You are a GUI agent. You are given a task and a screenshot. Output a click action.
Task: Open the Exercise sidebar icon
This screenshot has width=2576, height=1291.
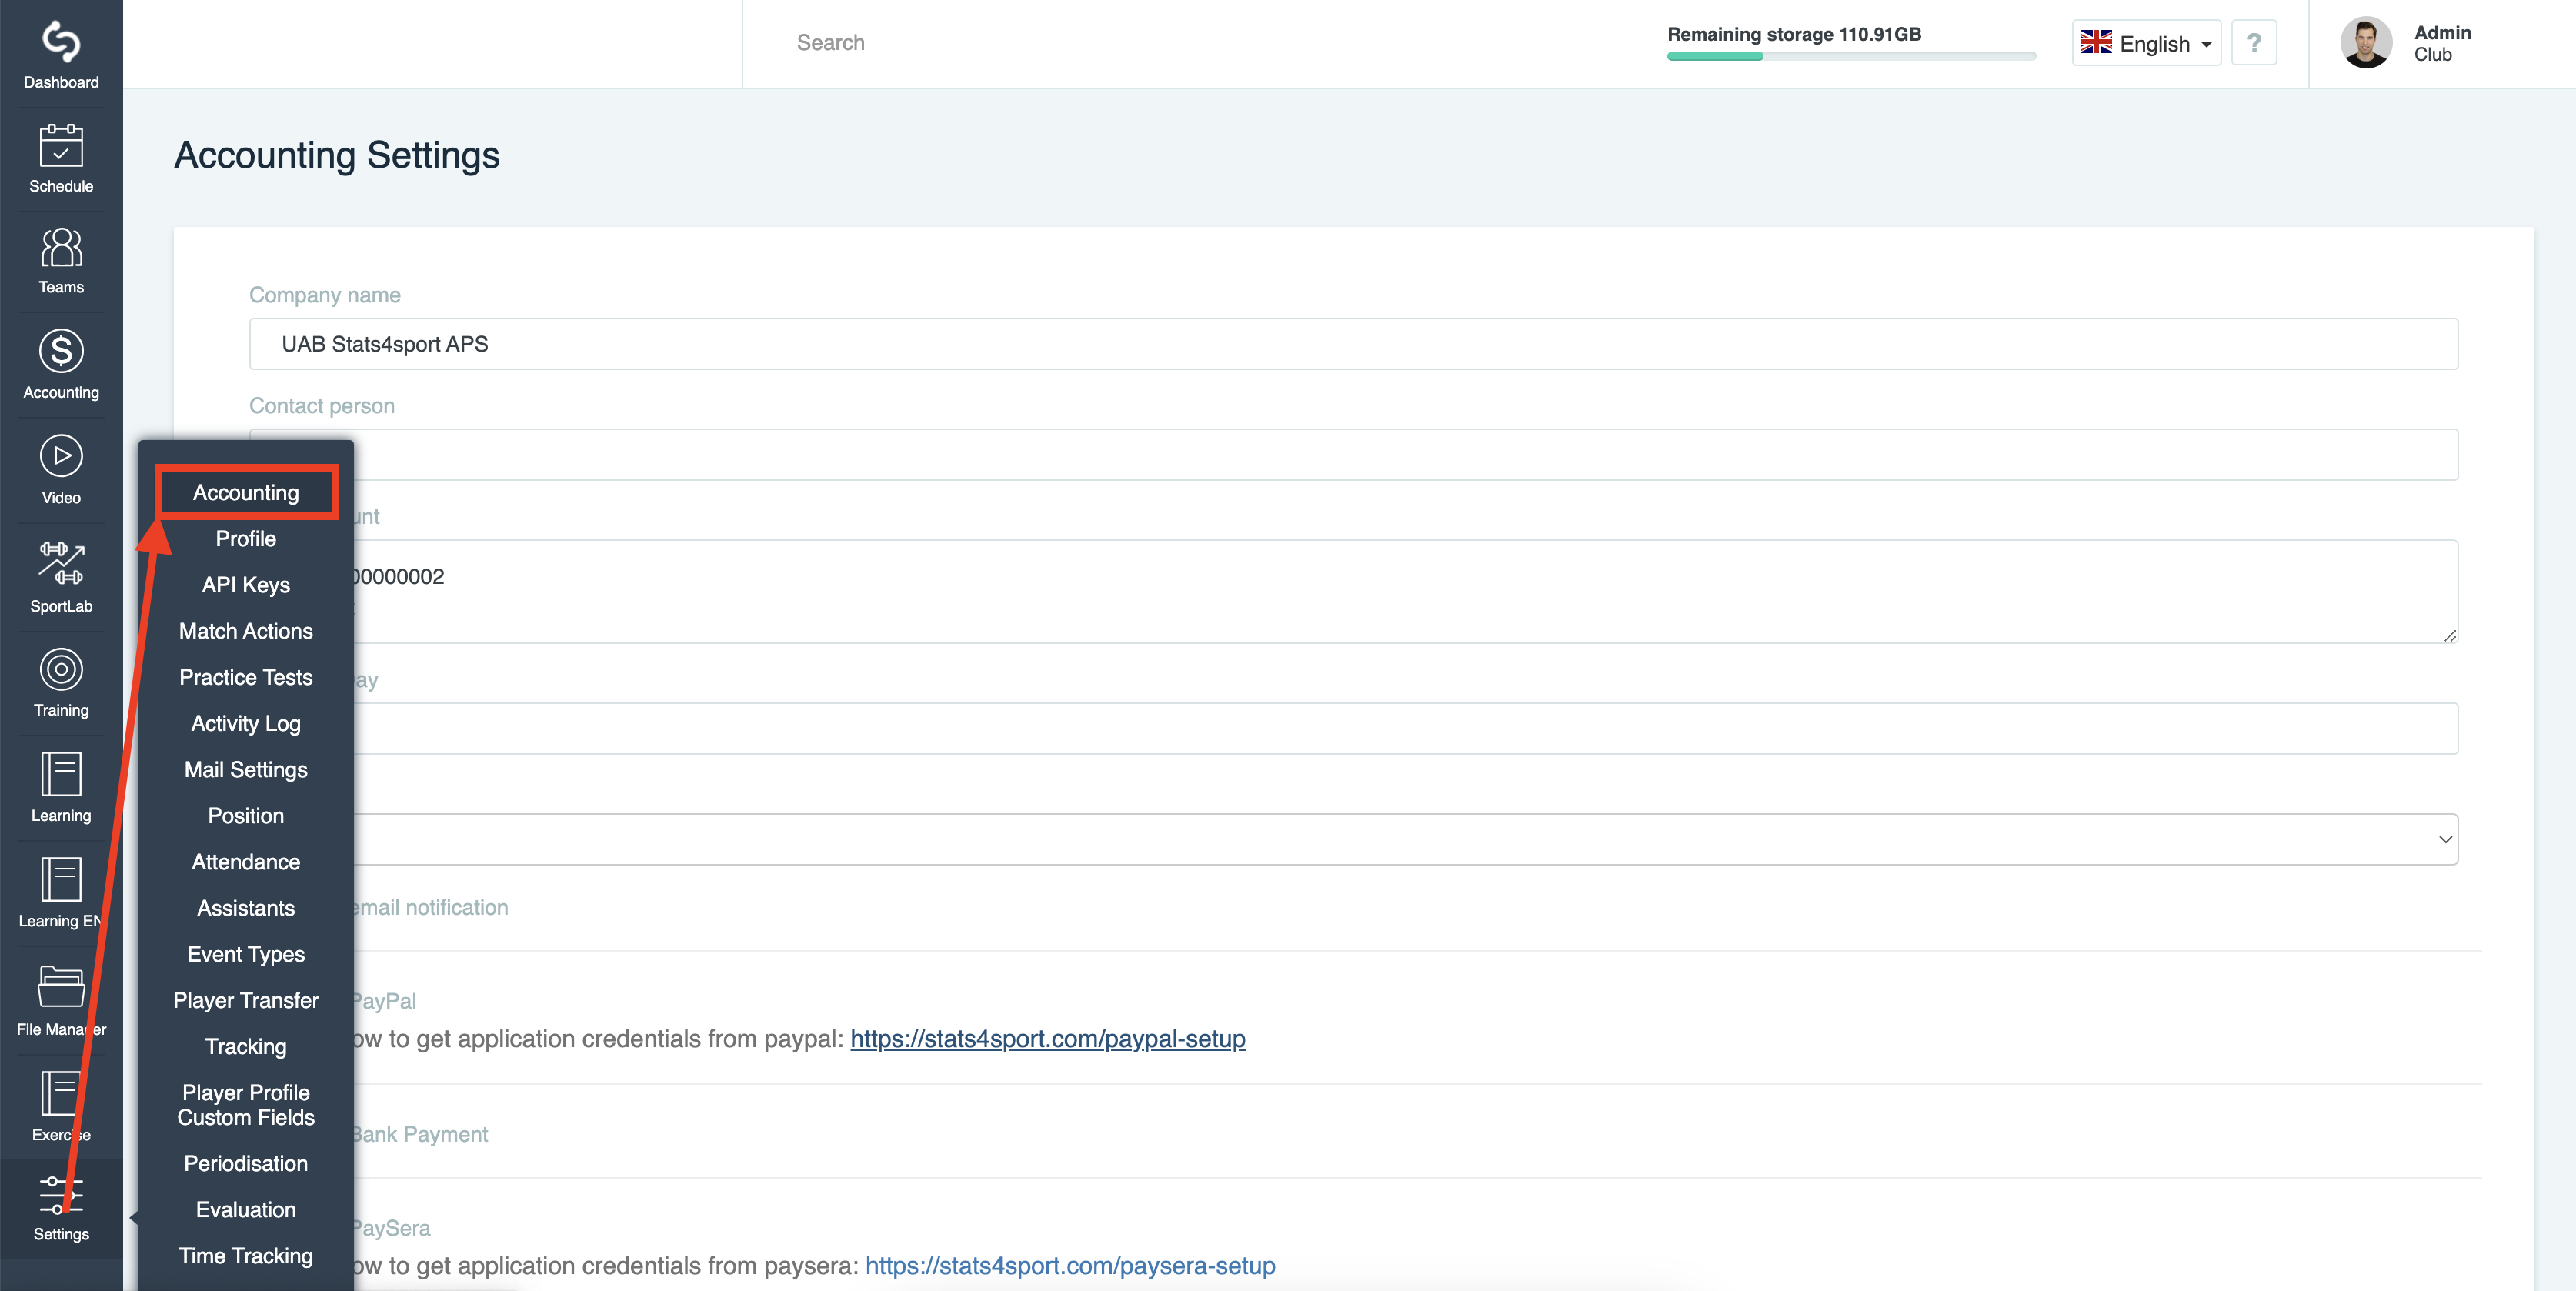[x=61, y=1093]
